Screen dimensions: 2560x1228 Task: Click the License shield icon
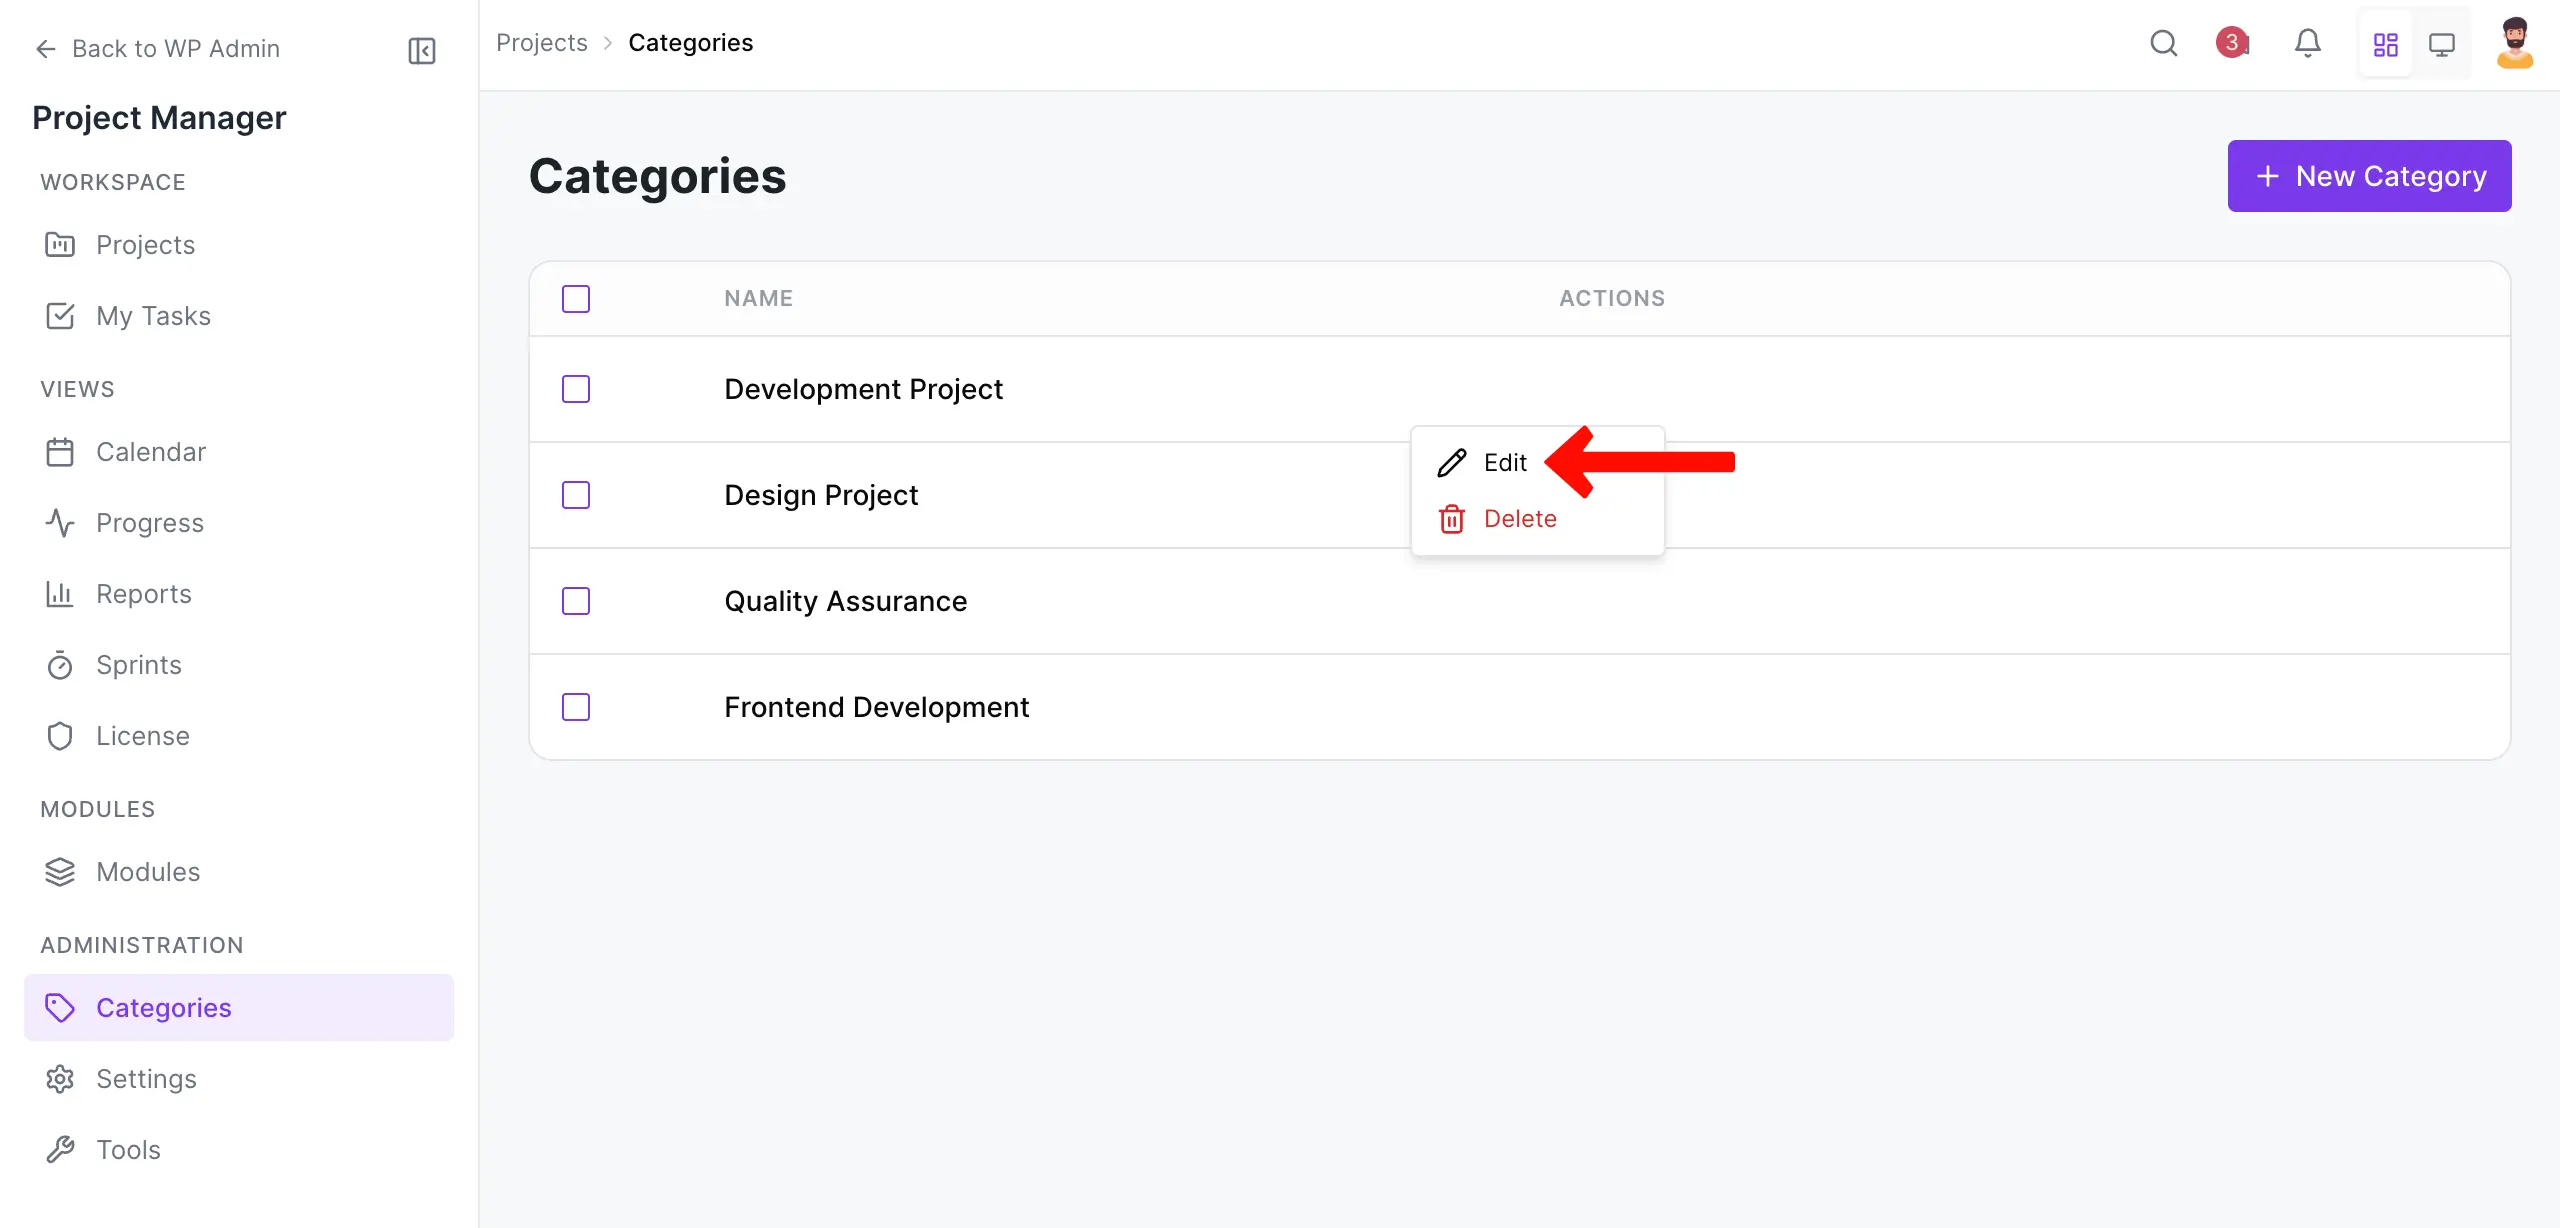pyautogui.click(x=60, y=735)
